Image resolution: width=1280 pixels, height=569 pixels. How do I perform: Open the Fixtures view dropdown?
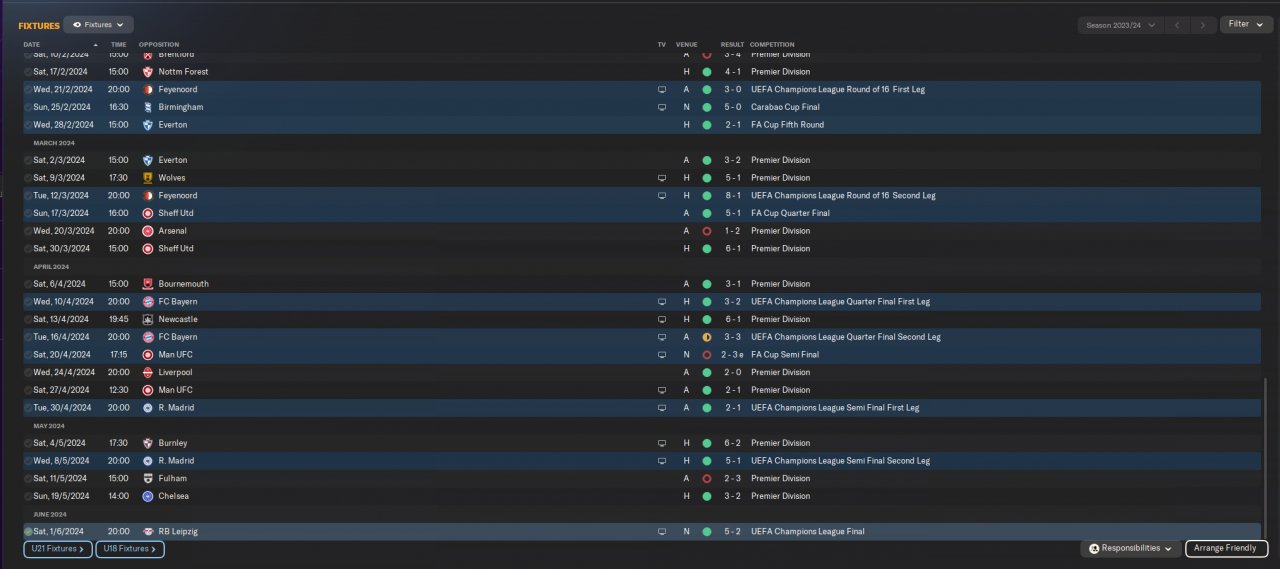coord(98,24)
